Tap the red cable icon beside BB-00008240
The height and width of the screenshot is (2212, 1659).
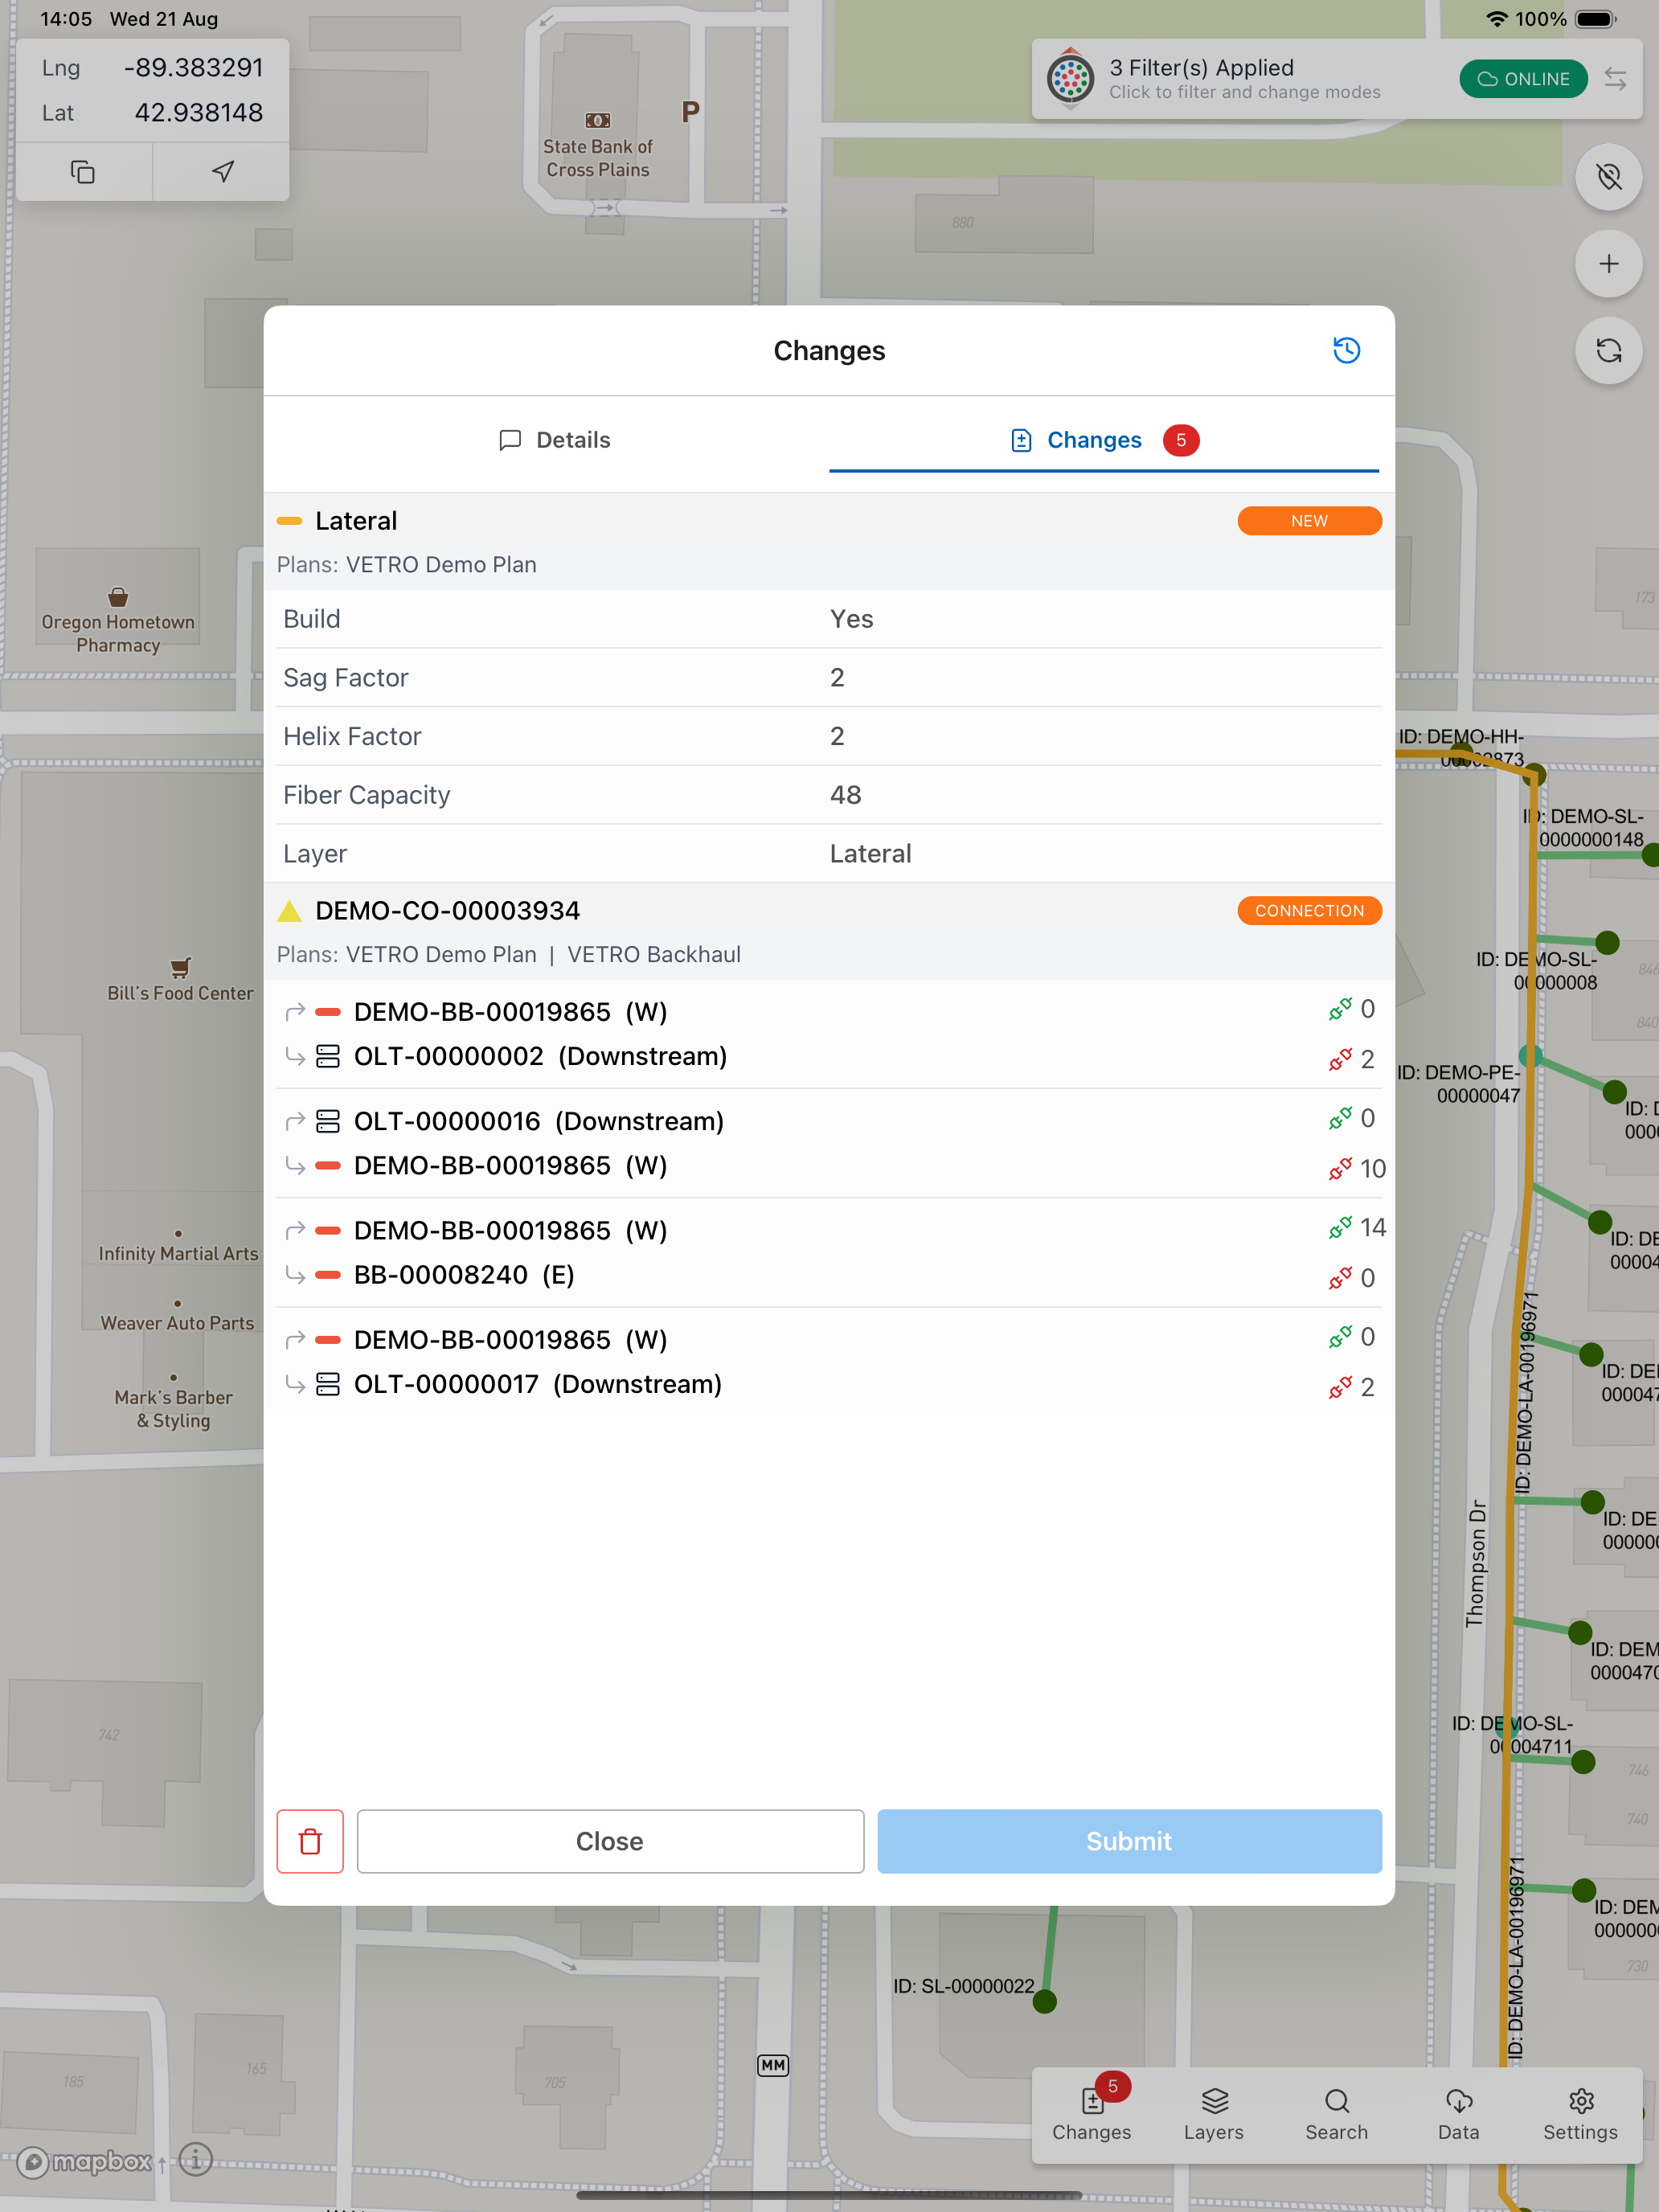coord(328,1275)
